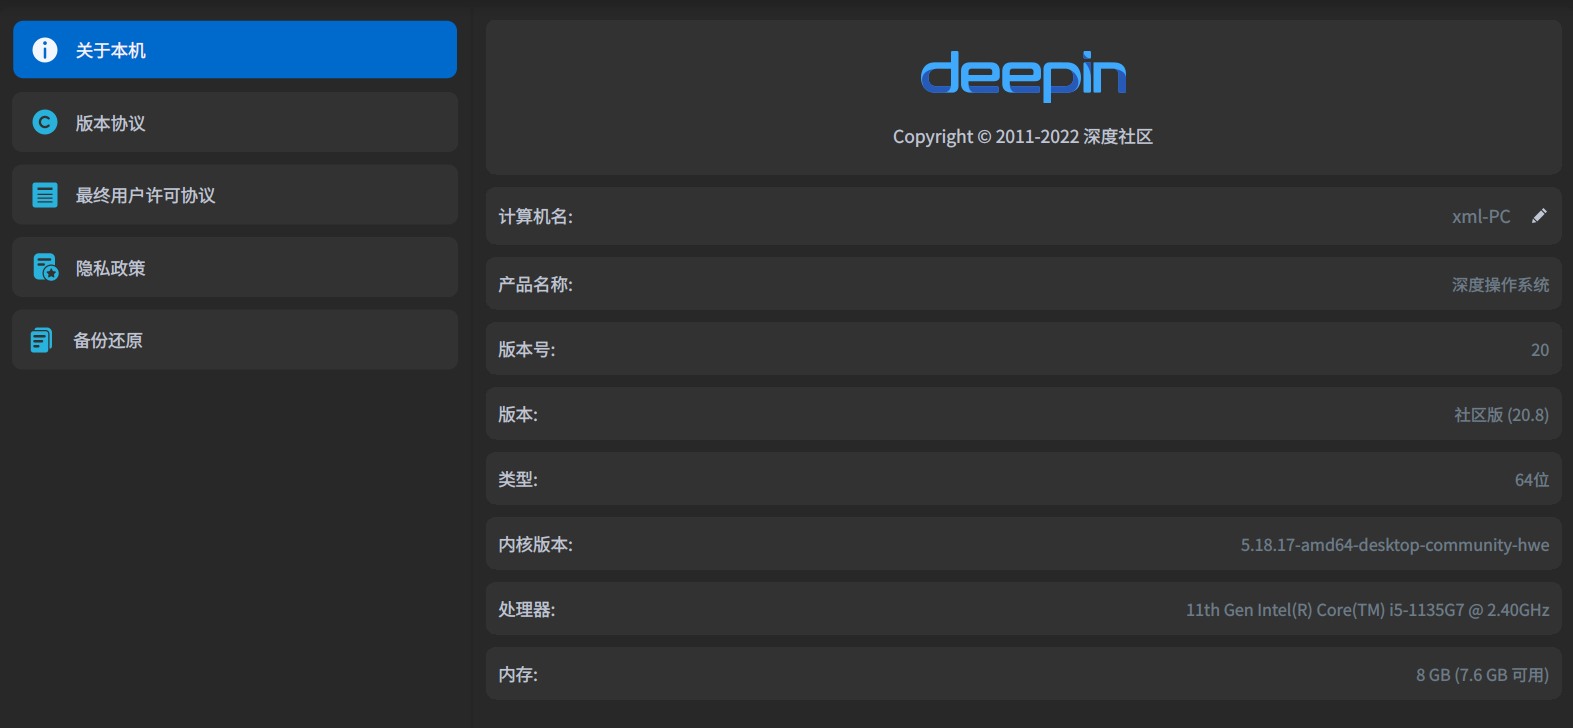
Task: Click the deepin logo
Action: 1023,76
